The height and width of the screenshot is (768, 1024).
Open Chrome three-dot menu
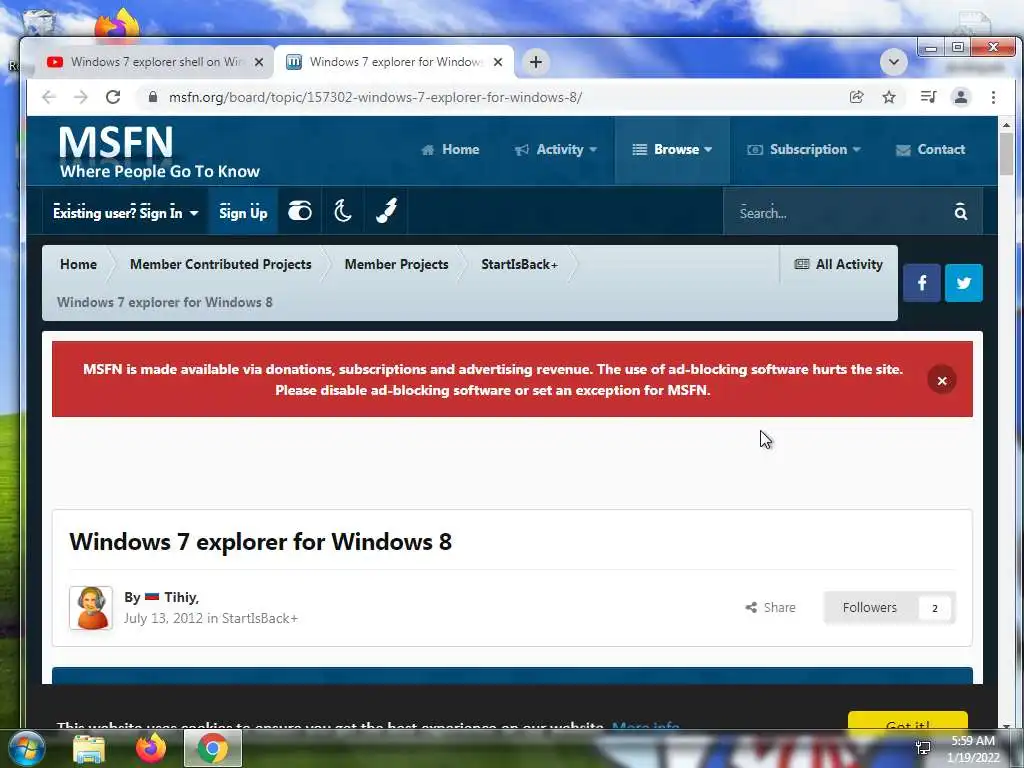tap(993, 97)
